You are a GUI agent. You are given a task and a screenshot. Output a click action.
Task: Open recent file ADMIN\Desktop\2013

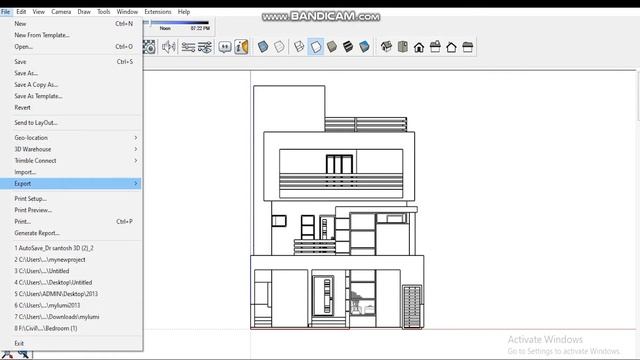coord(71,294)
